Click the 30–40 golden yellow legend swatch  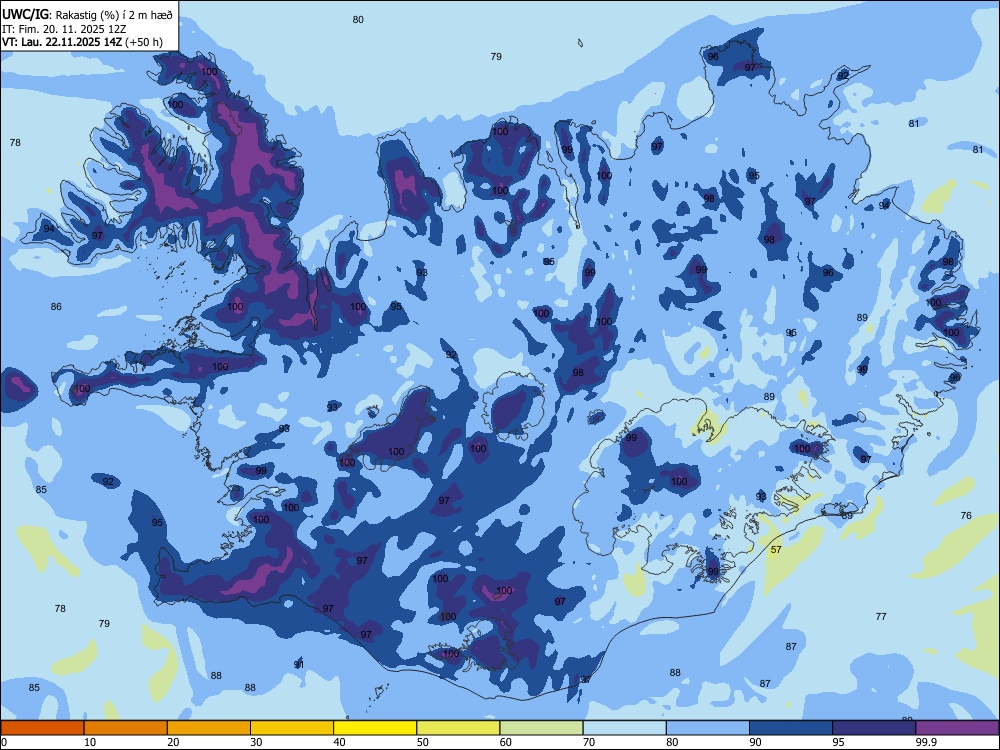click(x=292, y=728)
